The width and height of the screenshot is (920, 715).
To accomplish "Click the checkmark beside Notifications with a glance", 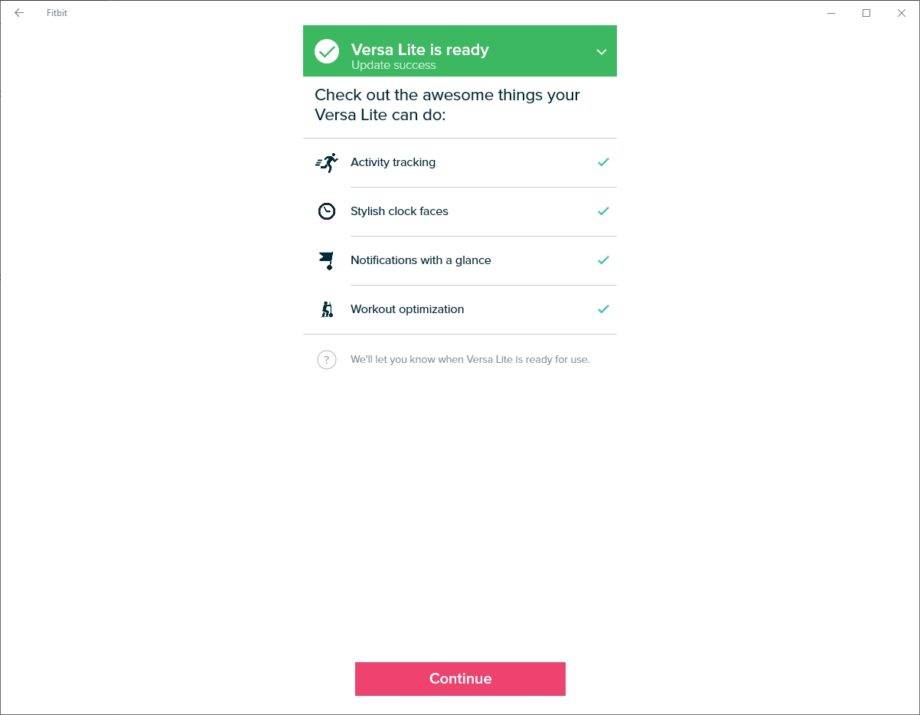I will 603,260.
